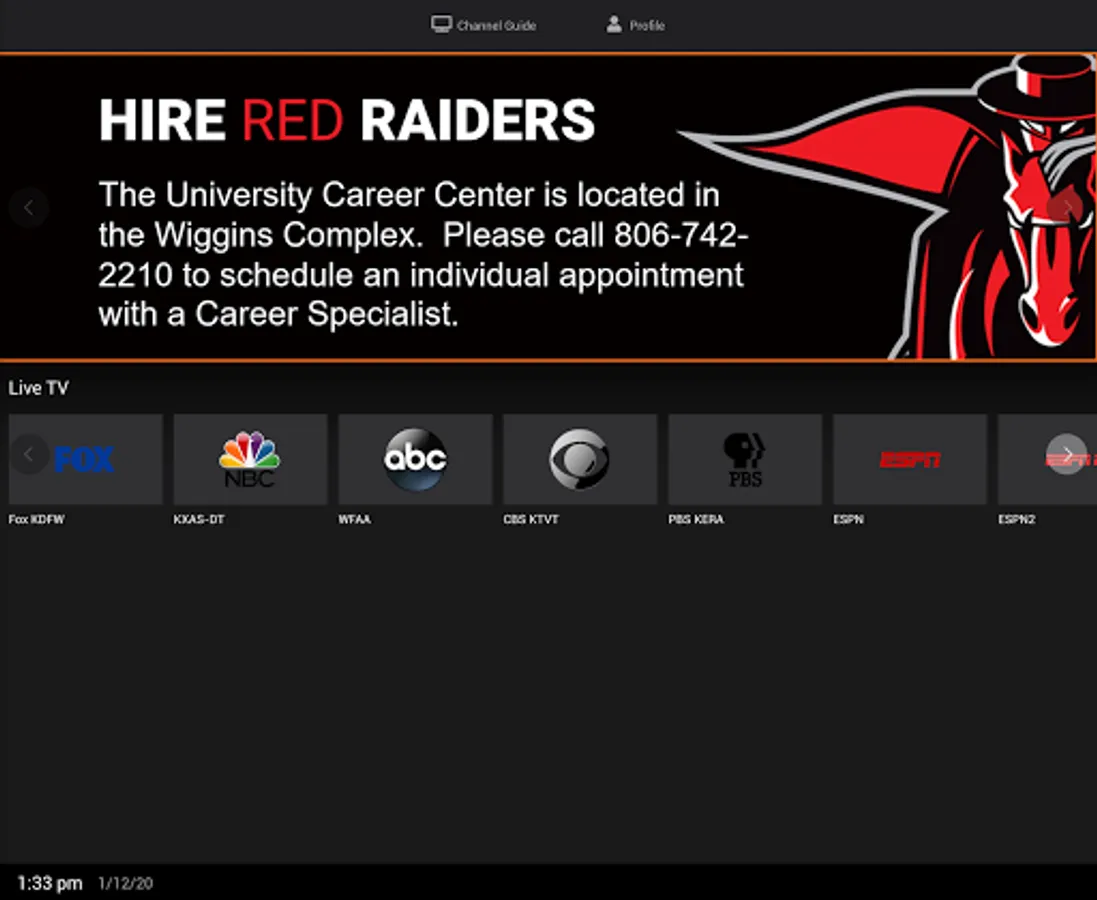Watch the CBS KTVT channel
1097x900 pixels.
pos(580,458)
